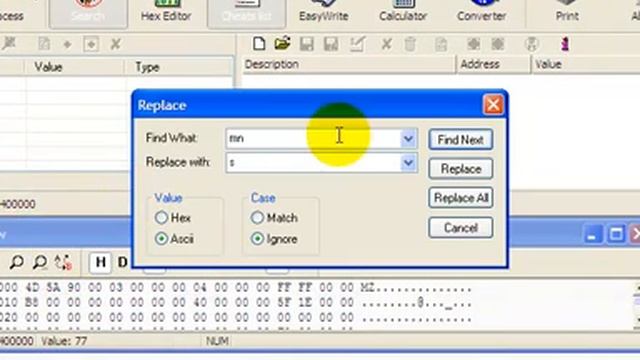Open the Hex Editor tool

[166, 11]
